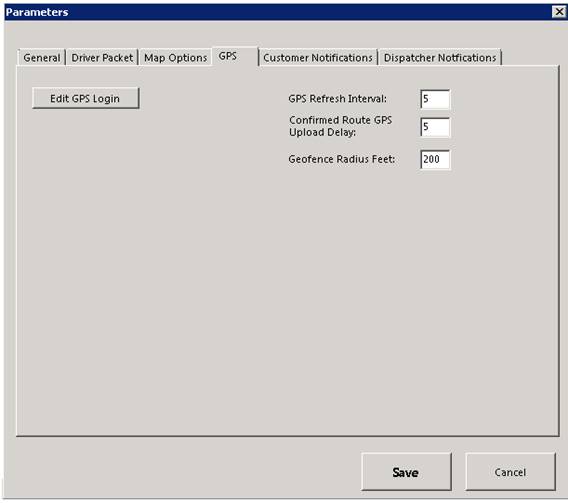Click the 'Geofence Radius Feet:' label
The image size is (568, 503).
[342, 159]
